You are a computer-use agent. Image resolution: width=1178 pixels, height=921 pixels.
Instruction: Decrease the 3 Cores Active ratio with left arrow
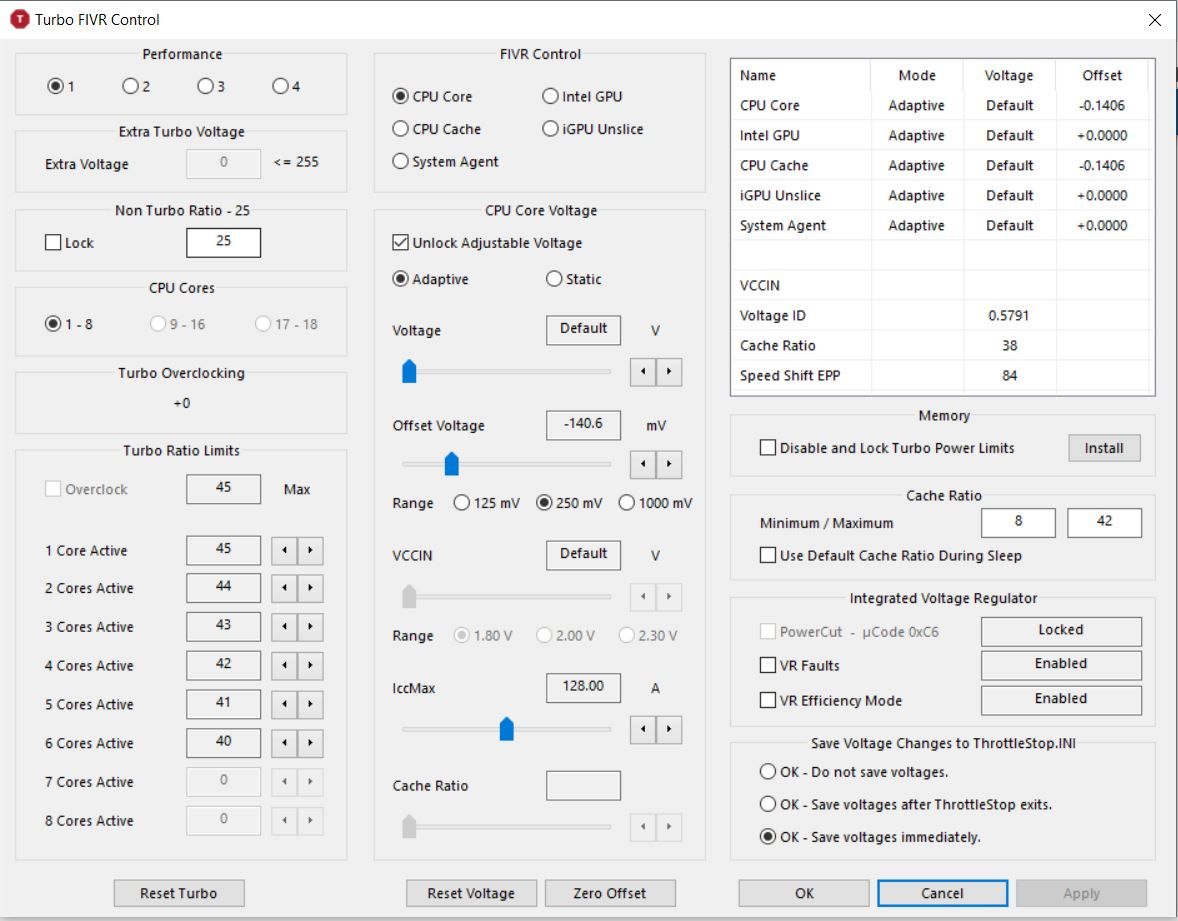[x=285, y=627]
